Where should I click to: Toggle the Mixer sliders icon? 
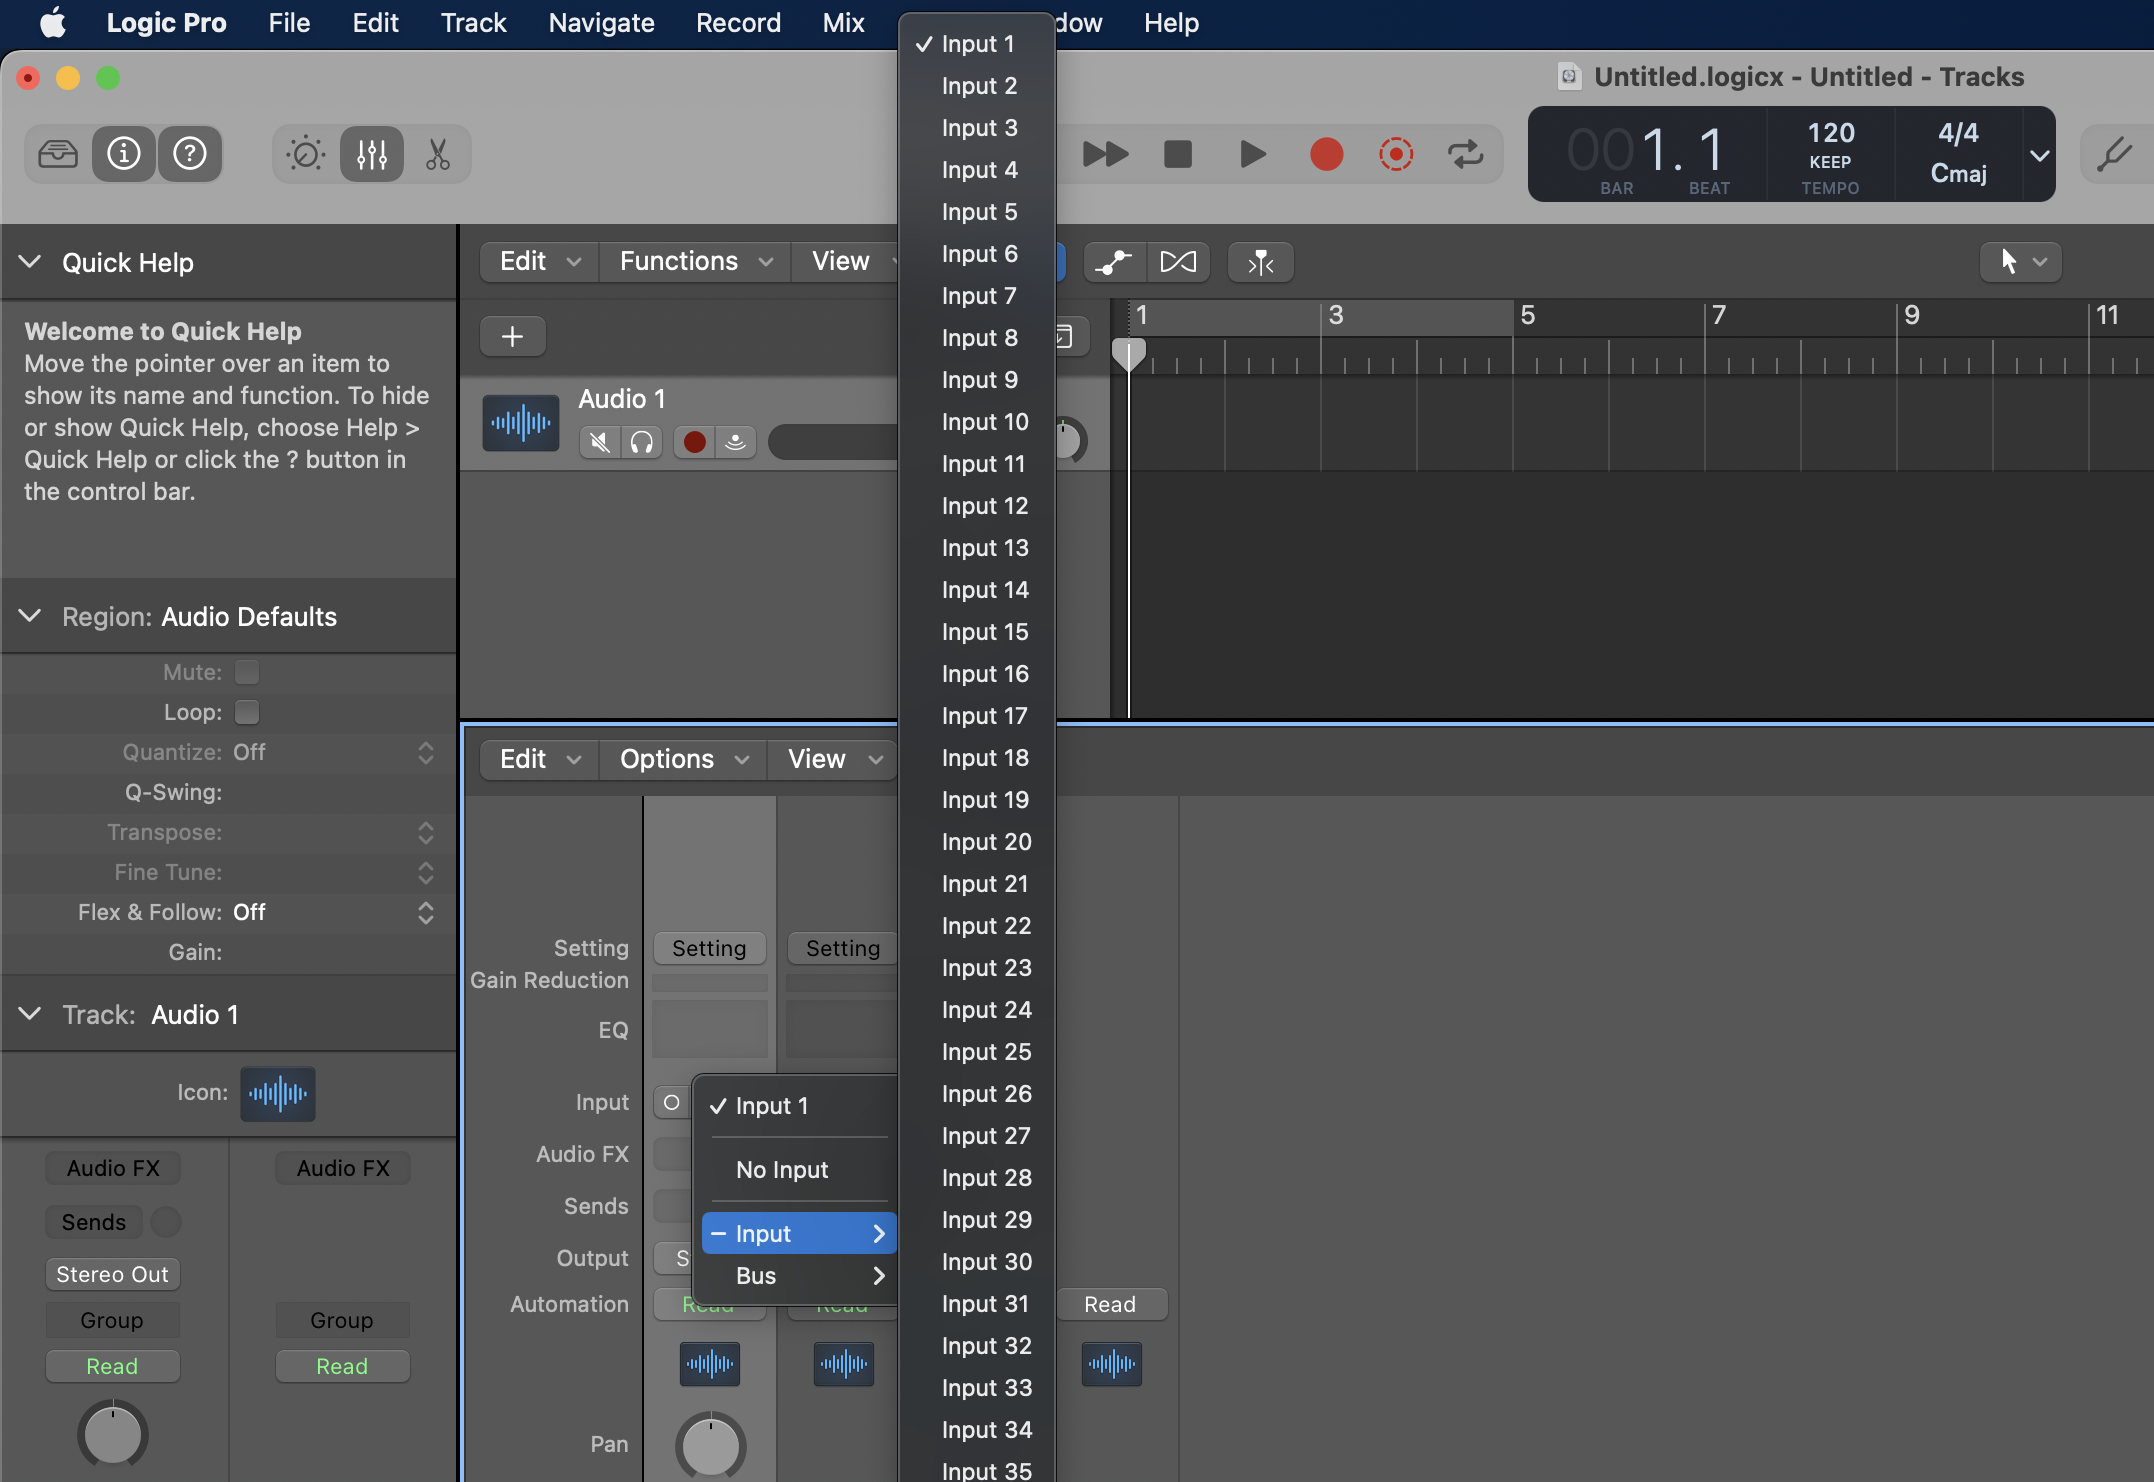point(372,154)
